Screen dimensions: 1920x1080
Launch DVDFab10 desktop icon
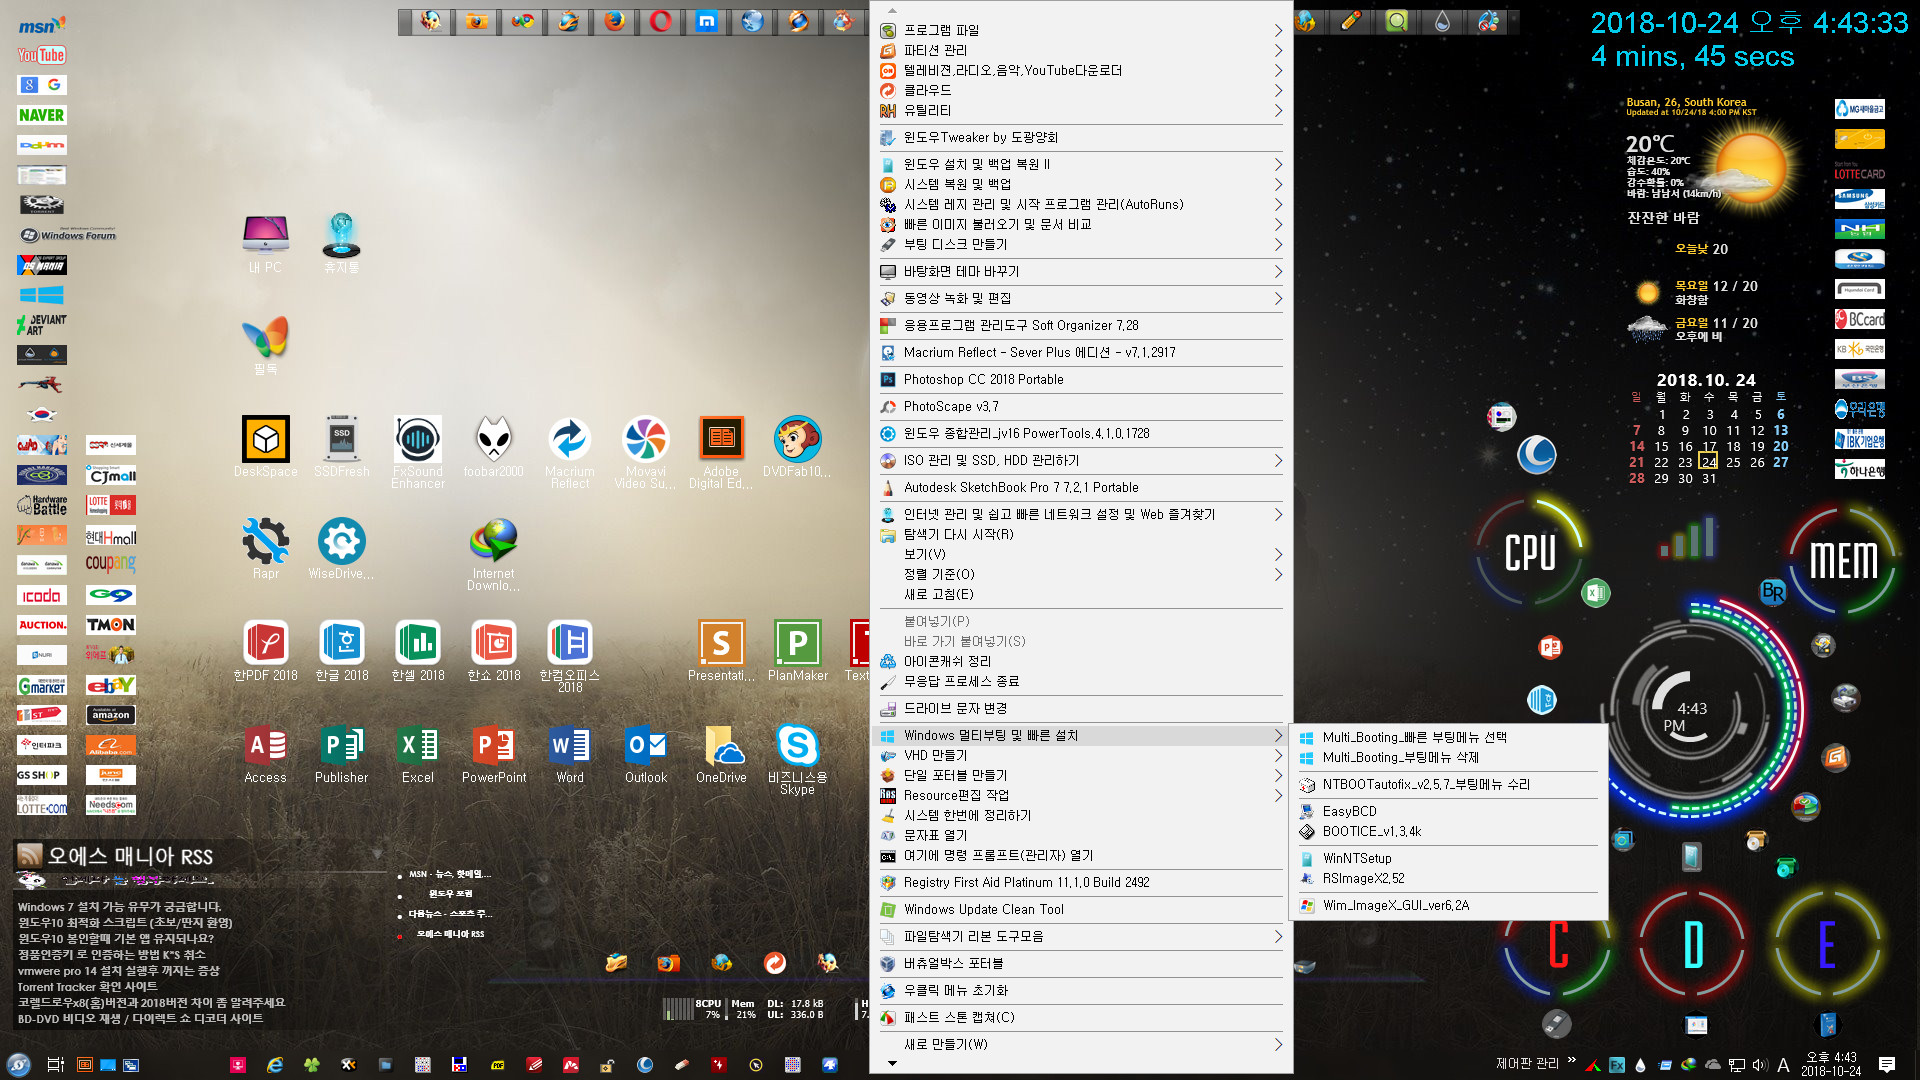[x=798, y=447]
